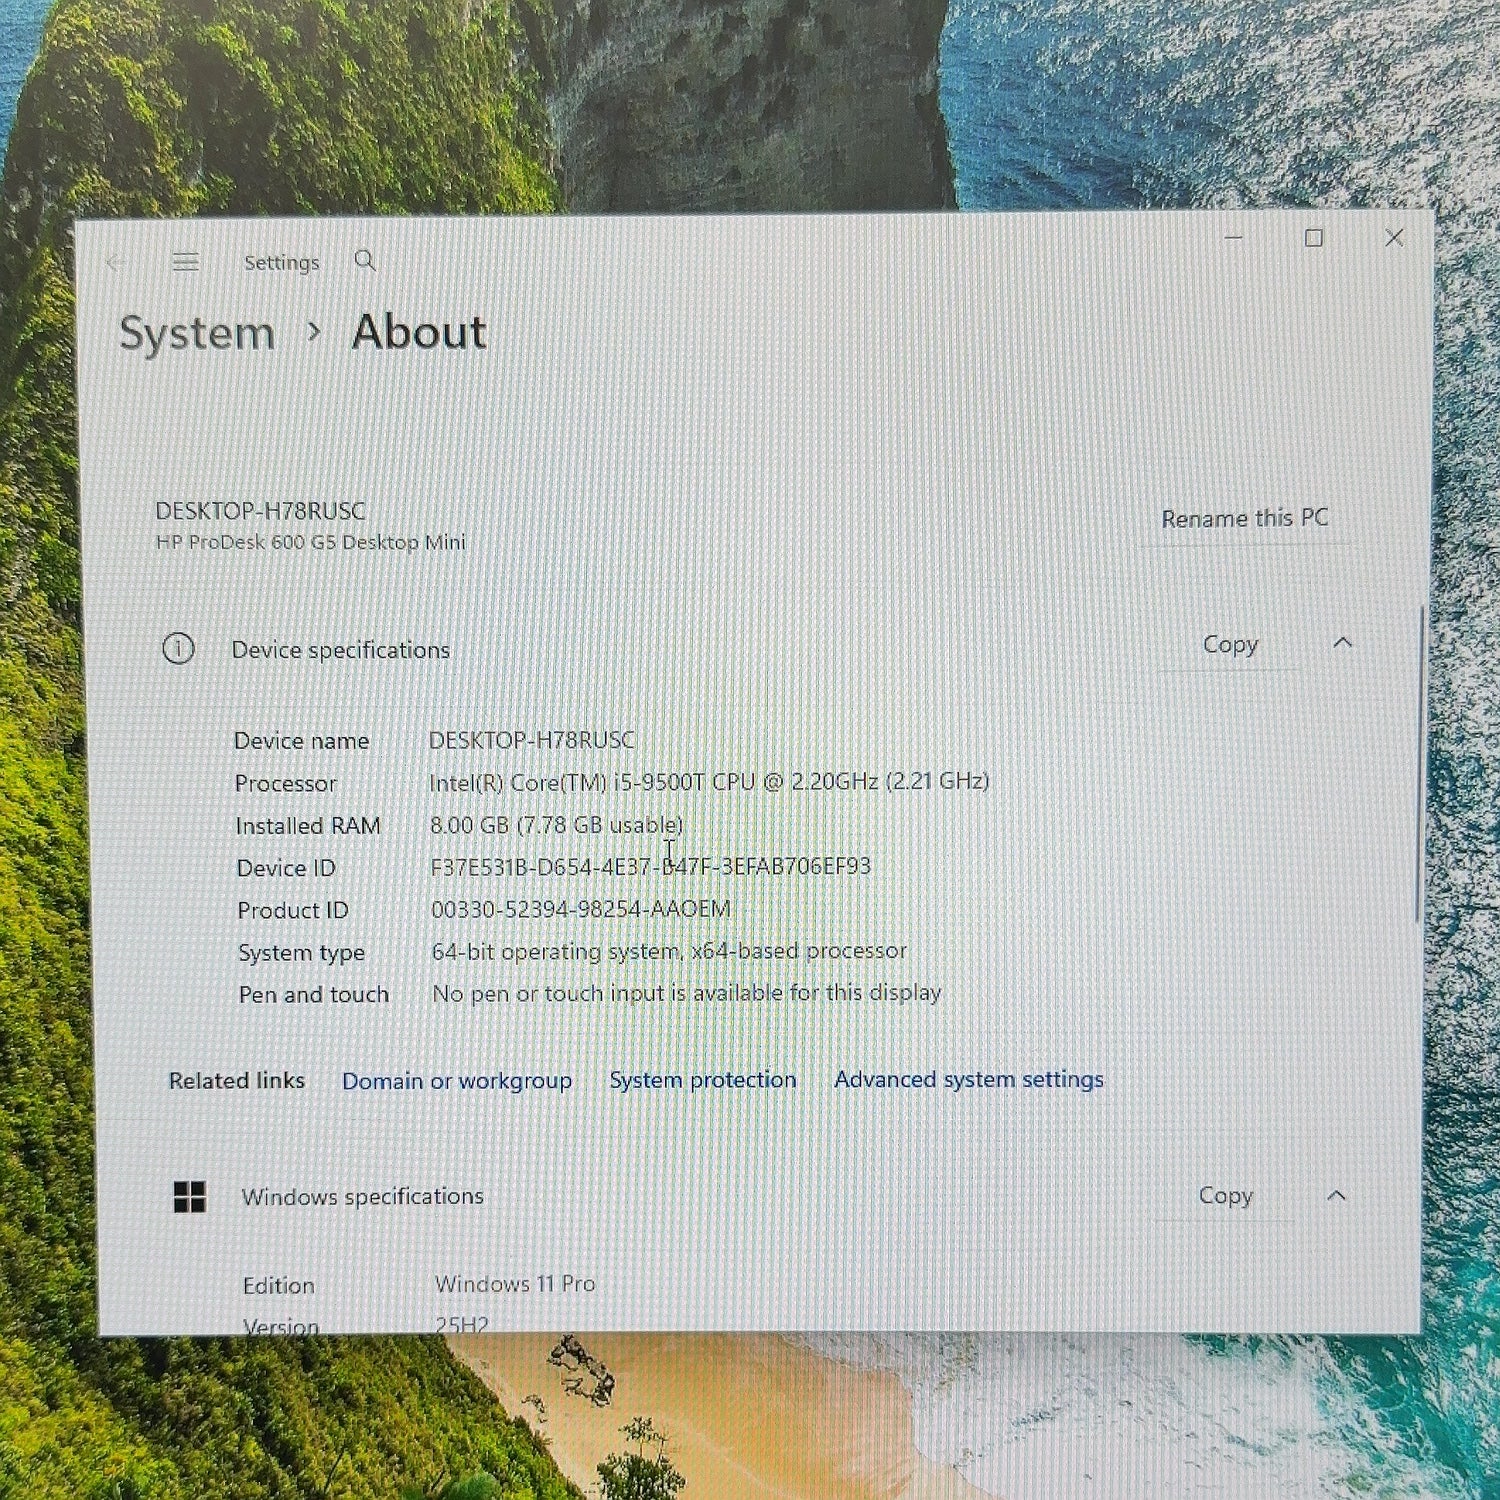
Task: Click the System breadcrumb
Action: pyautogui.click(x=197, y=333)
